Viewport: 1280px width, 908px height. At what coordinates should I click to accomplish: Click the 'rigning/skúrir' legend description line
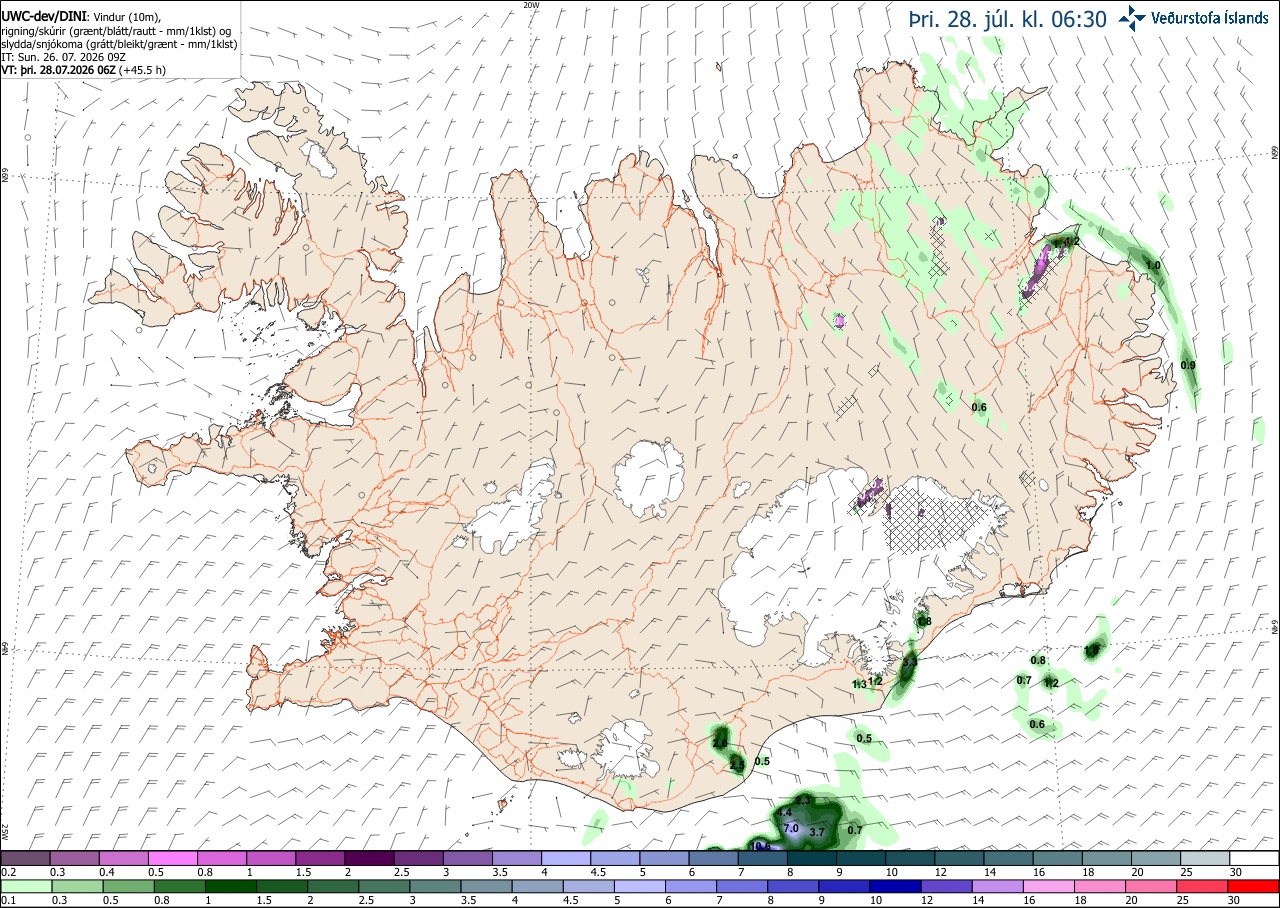(116, 31)
